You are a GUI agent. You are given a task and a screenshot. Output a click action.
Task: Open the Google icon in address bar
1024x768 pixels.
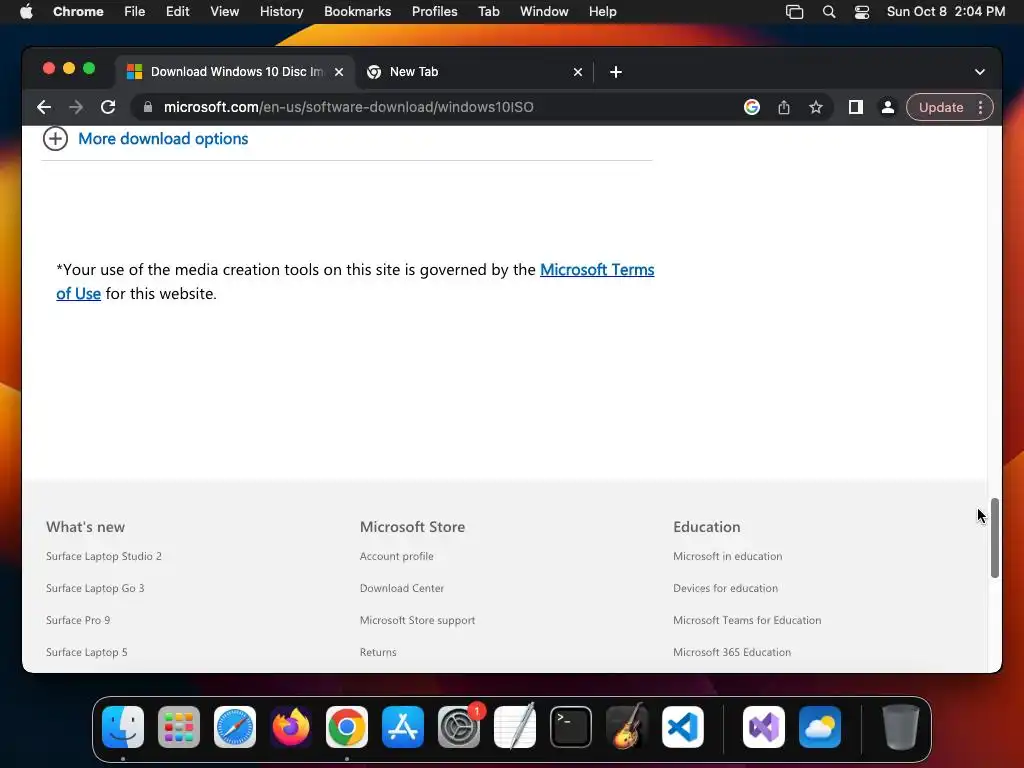pos(752,107)
